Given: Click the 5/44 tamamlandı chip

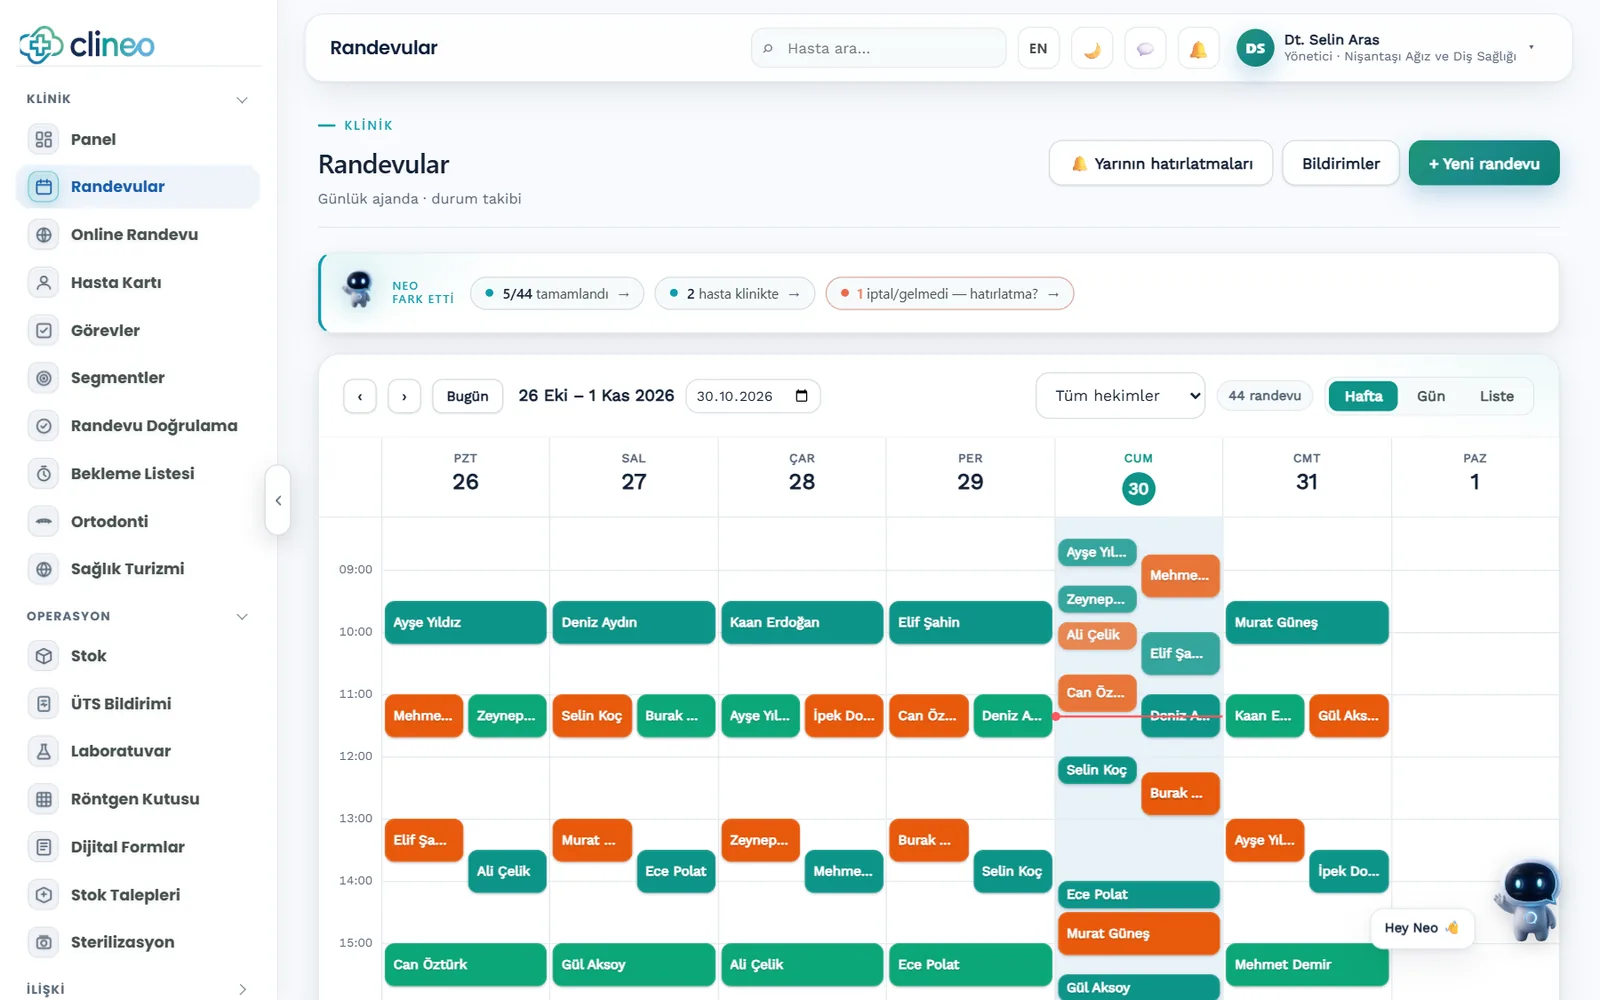Looking at the screenshot, I should point(557,294).
